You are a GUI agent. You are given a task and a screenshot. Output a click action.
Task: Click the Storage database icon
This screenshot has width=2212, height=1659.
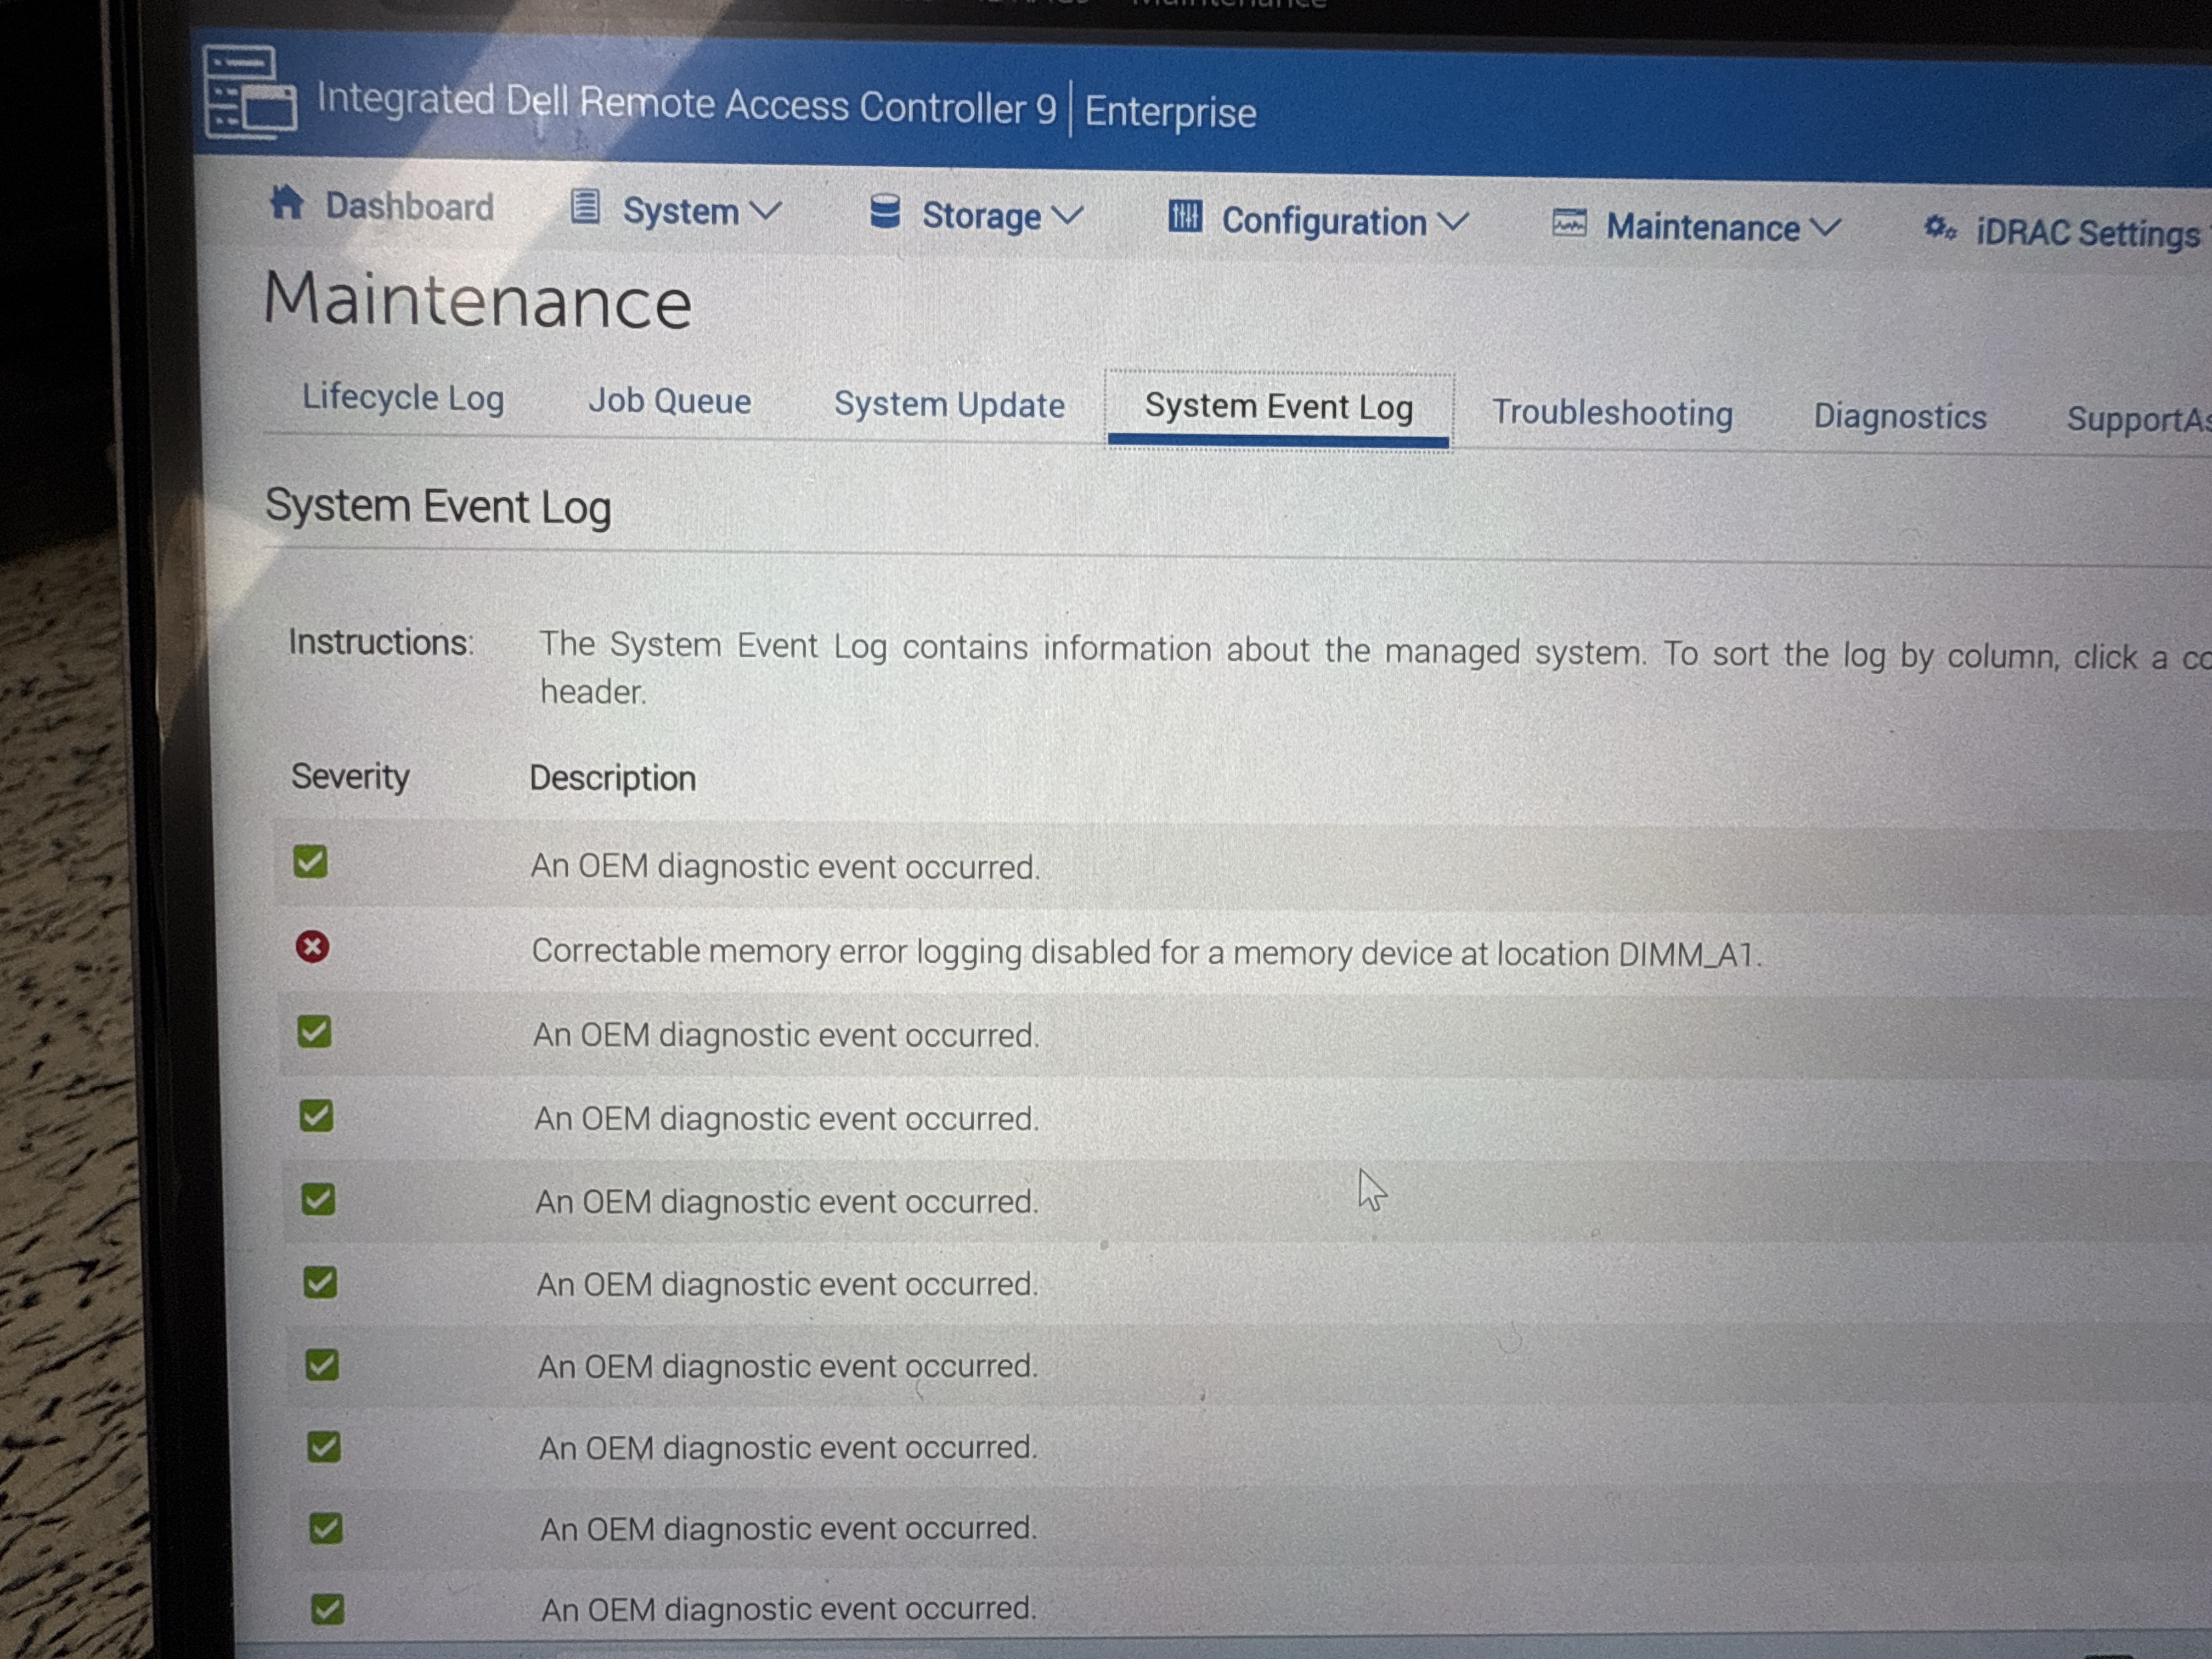885,212
